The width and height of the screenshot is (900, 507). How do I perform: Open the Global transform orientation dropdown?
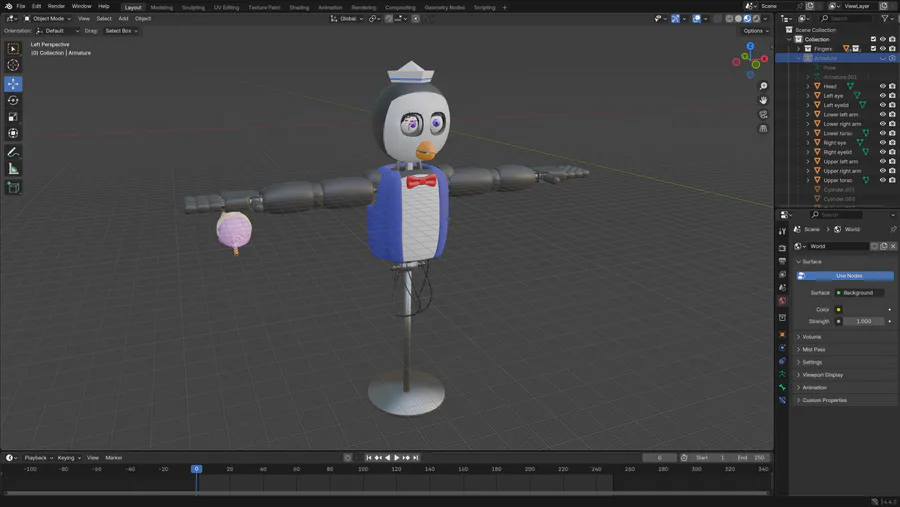pos(347,18)
